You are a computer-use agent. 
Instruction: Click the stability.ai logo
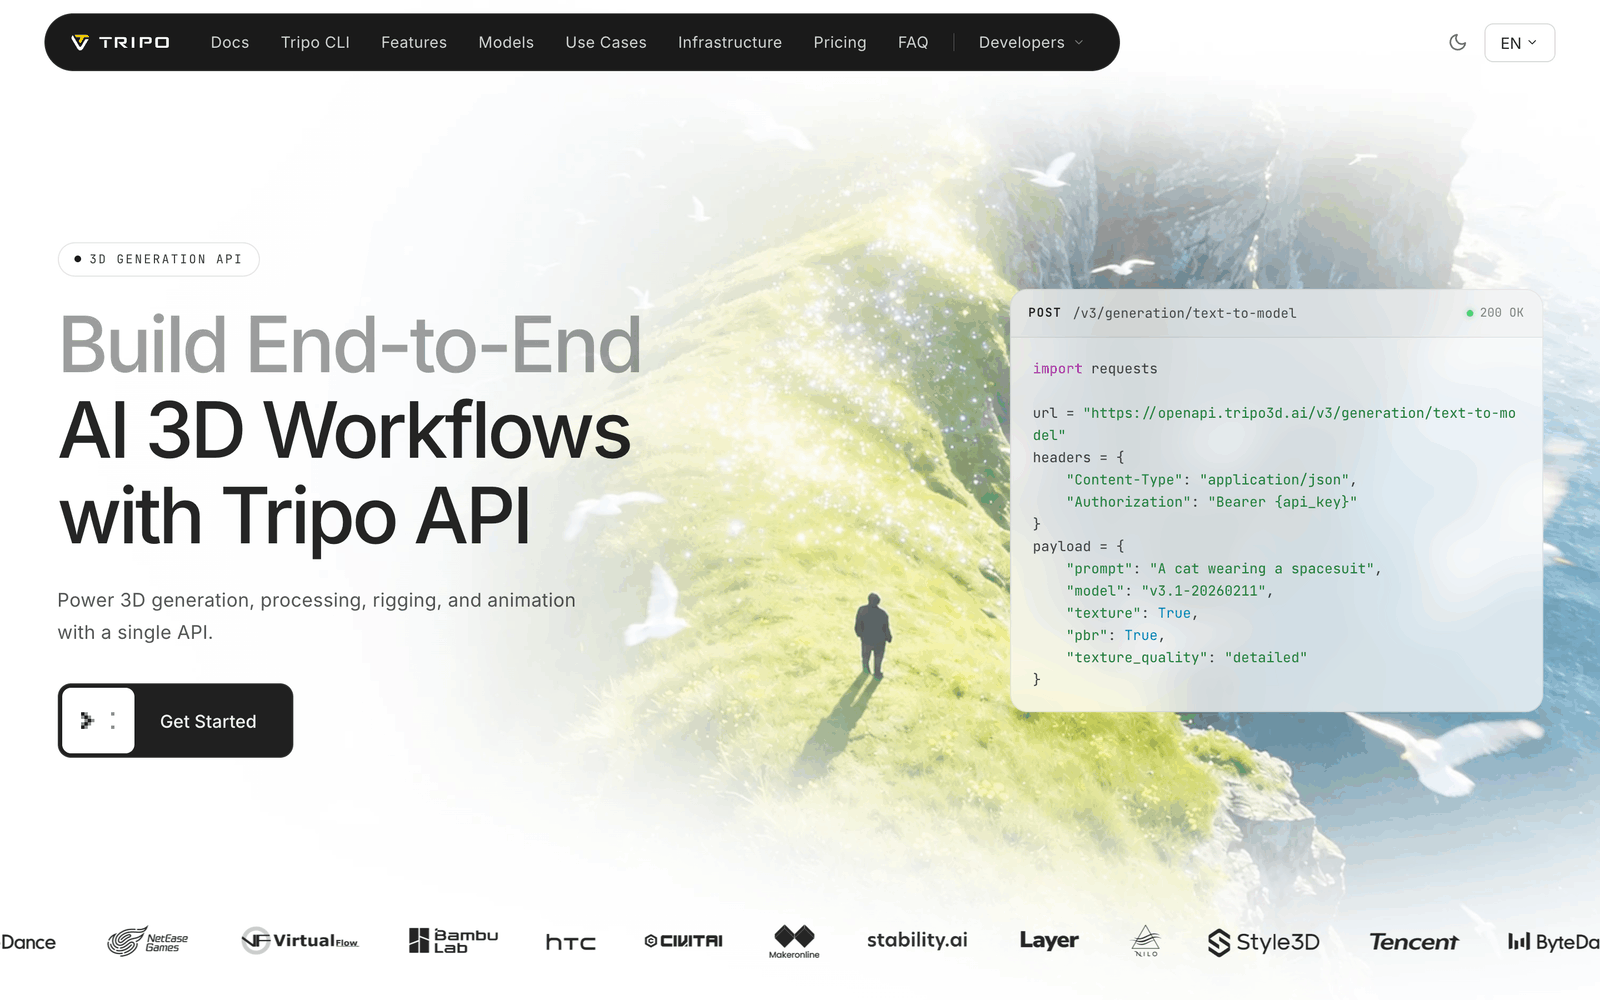917,940
